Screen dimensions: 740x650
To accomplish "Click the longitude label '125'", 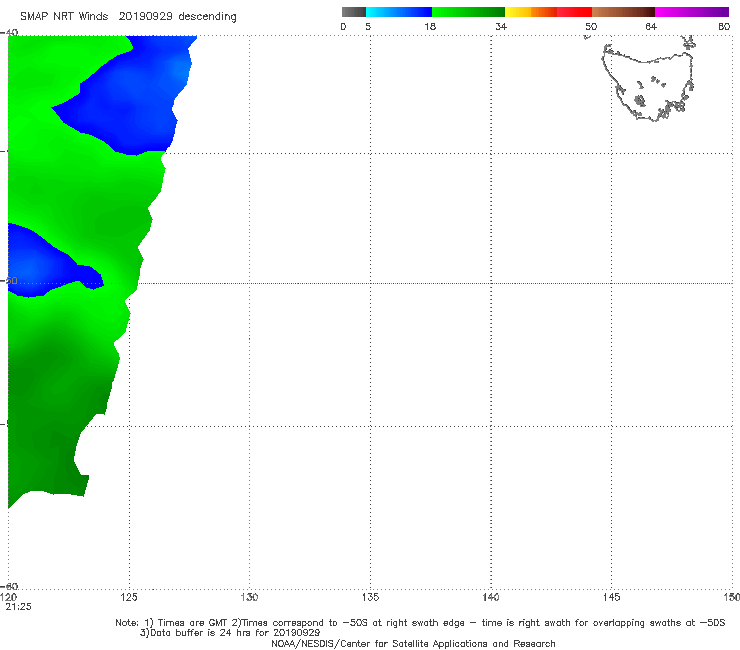I will coord(129,598).
